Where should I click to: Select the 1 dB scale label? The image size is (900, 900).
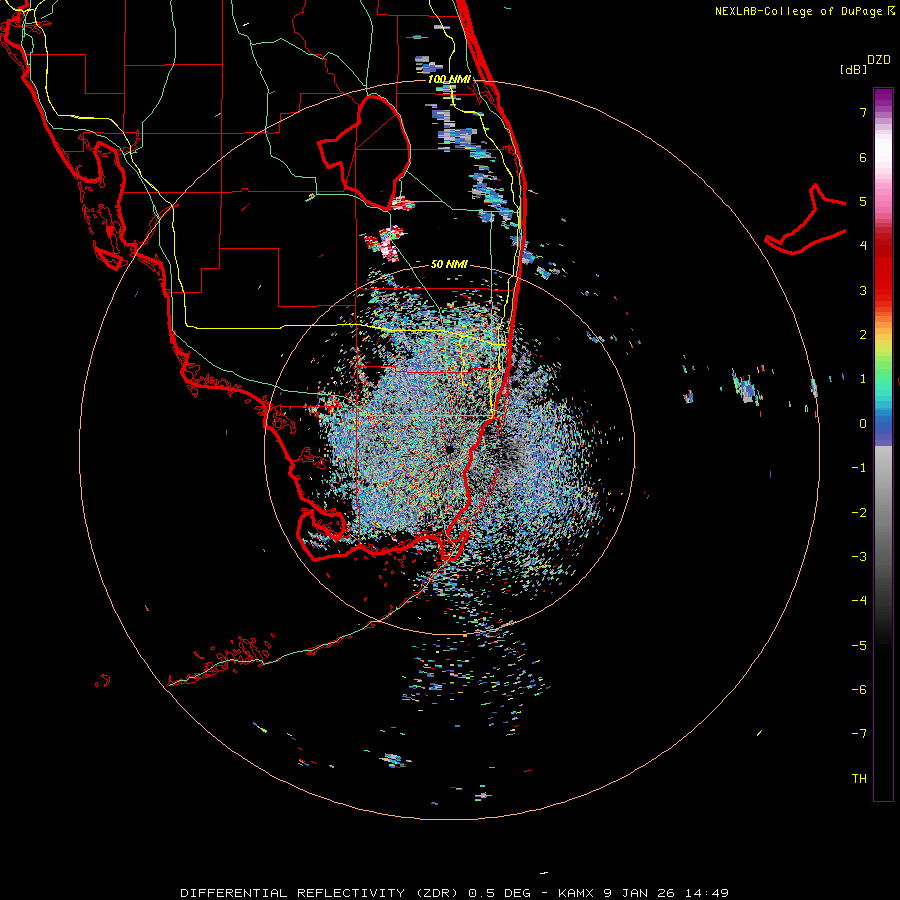863,379
